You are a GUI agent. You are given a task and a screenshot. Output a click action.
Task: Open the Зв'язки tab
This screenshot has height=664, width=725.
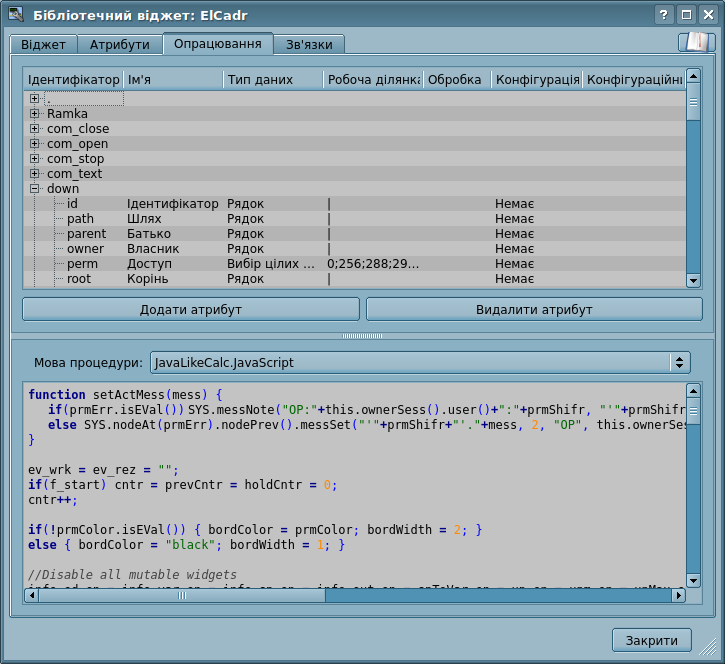pyautogui.click(x=309, y=45)
